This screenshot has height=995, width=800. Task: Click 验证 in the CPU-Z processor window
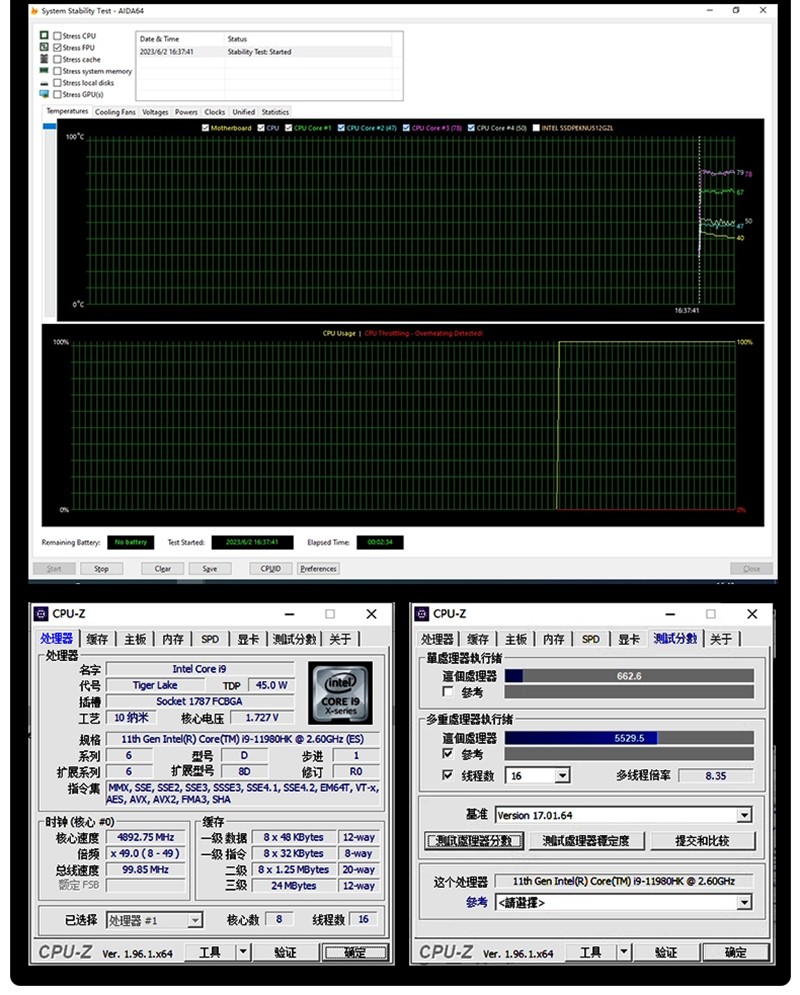[x=285, y=952]
